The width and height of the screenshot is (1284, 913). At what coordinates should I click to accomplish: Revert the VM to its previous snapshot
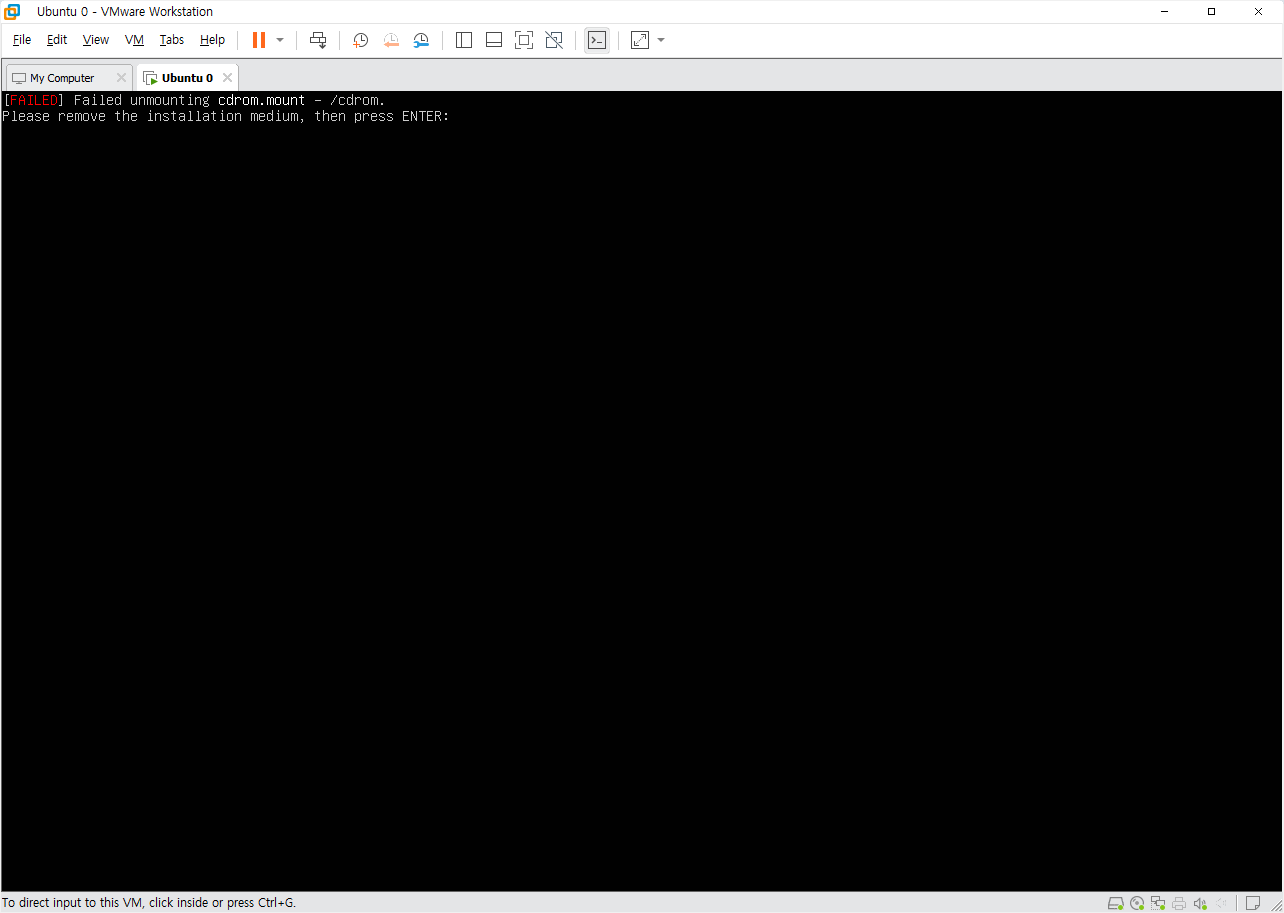[x=391, y=40]
